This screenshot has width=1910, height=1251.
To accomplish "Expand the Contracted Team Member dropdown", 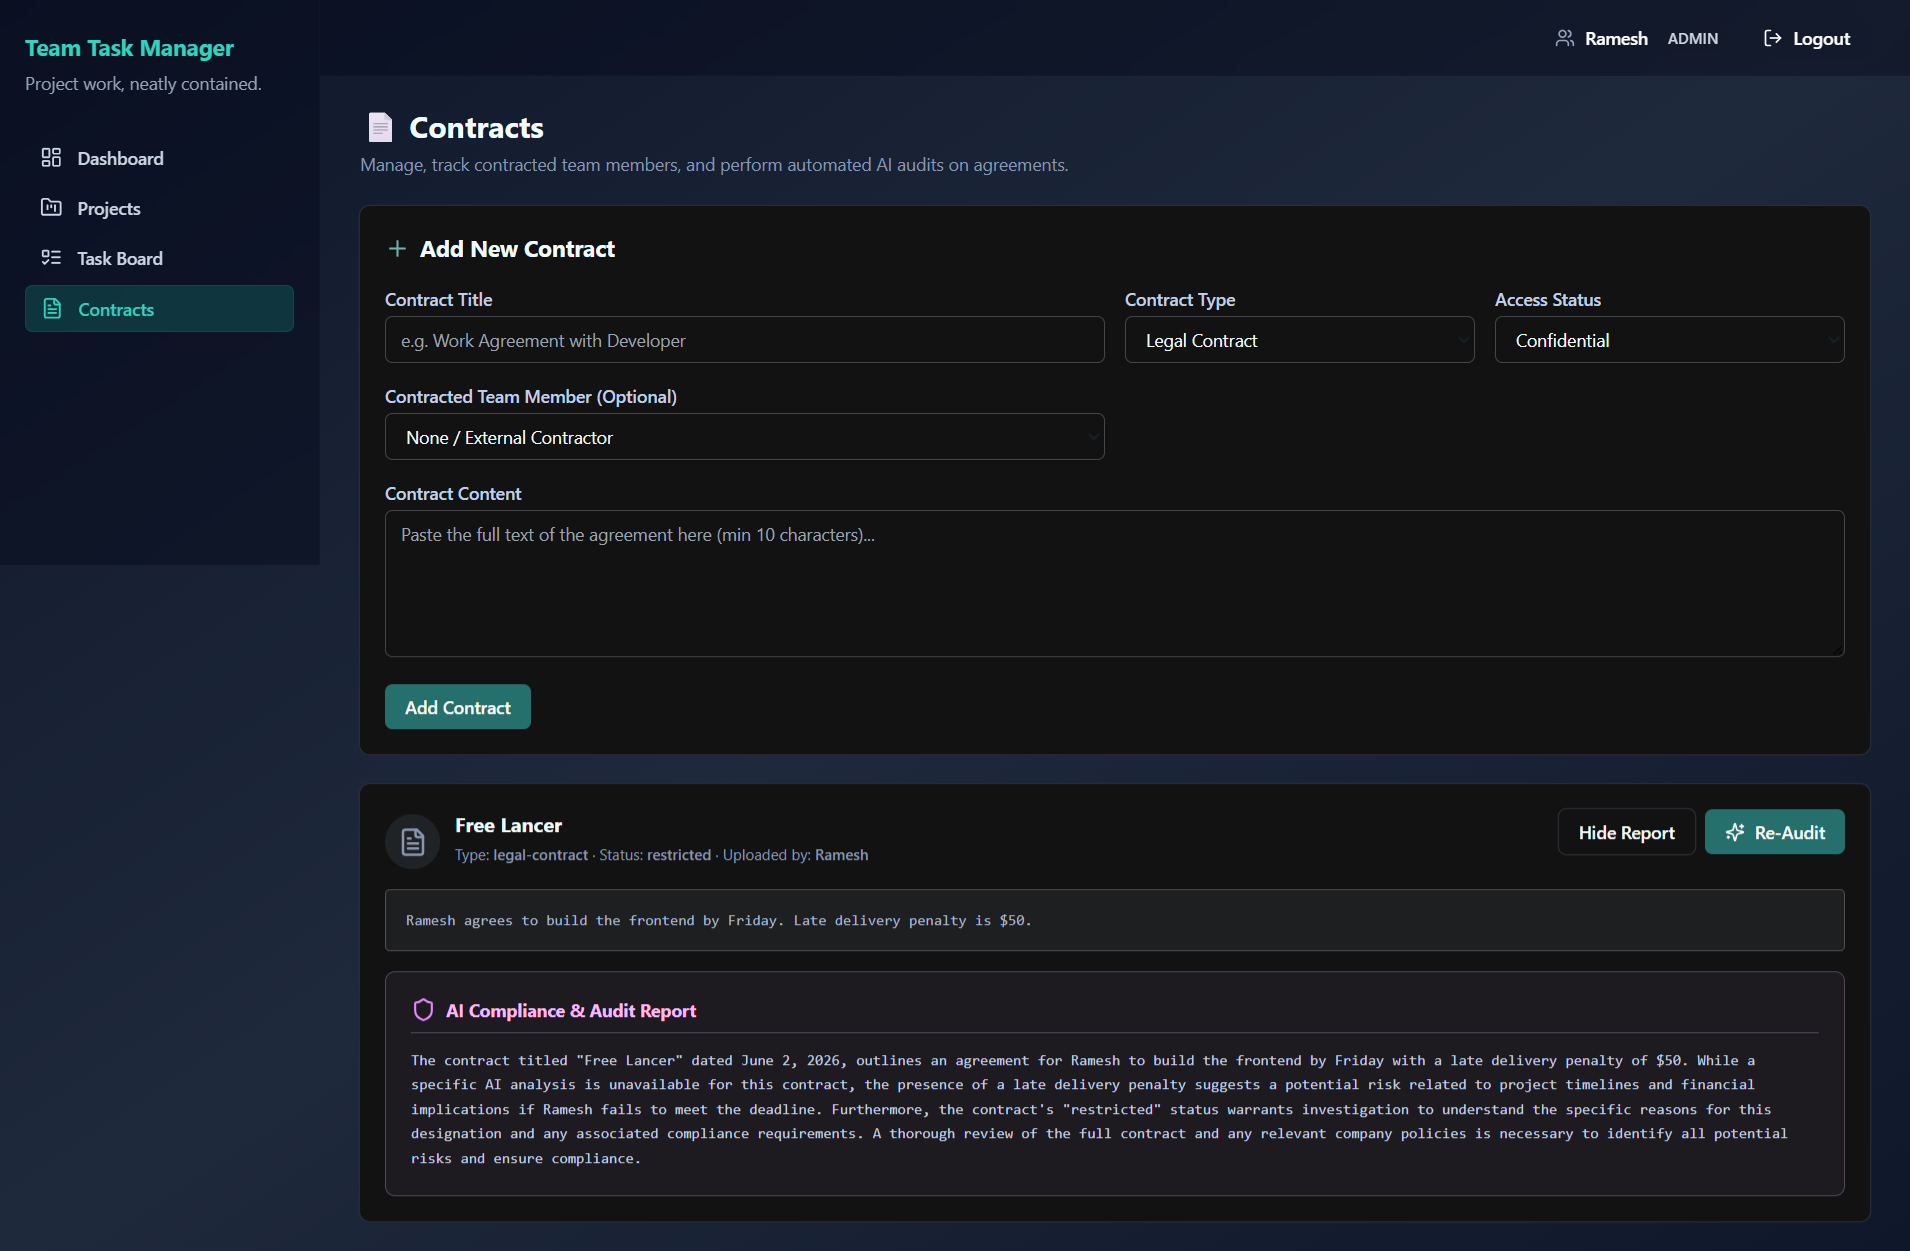I will pos(744,437).
